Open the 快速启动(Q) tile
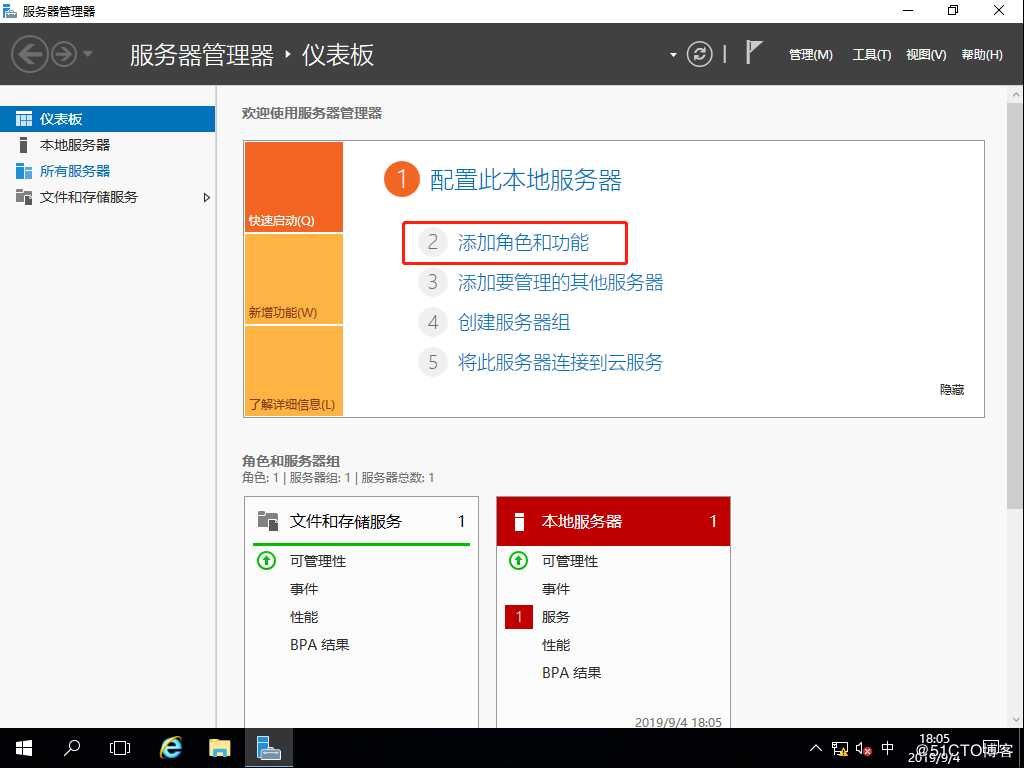This screenshot has height=768, width=1024. coord(293,187)
